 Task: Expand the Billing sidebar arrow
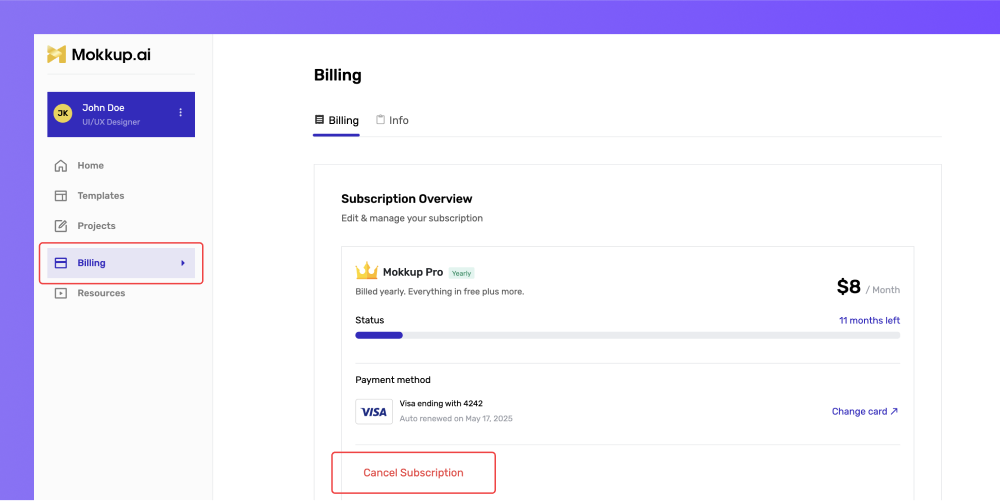[x=183, y=263]
